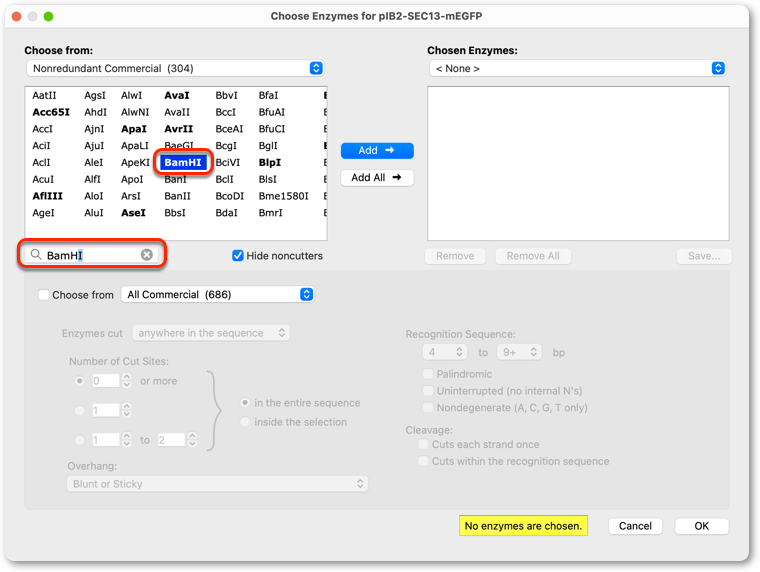Select BamHI in the enzyme list
Viewport: 760px width, 572px height.
[x=183, y=162]
